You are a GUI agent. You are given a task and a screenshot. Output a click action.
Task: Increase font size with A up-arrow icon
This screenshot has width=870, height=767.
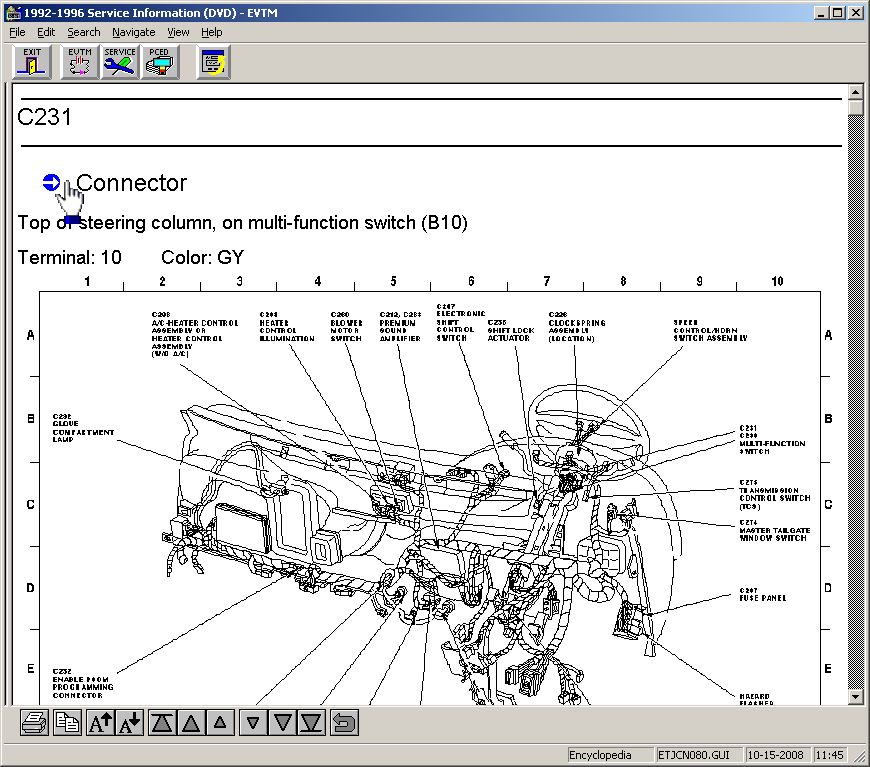click(x=100, y=723)
